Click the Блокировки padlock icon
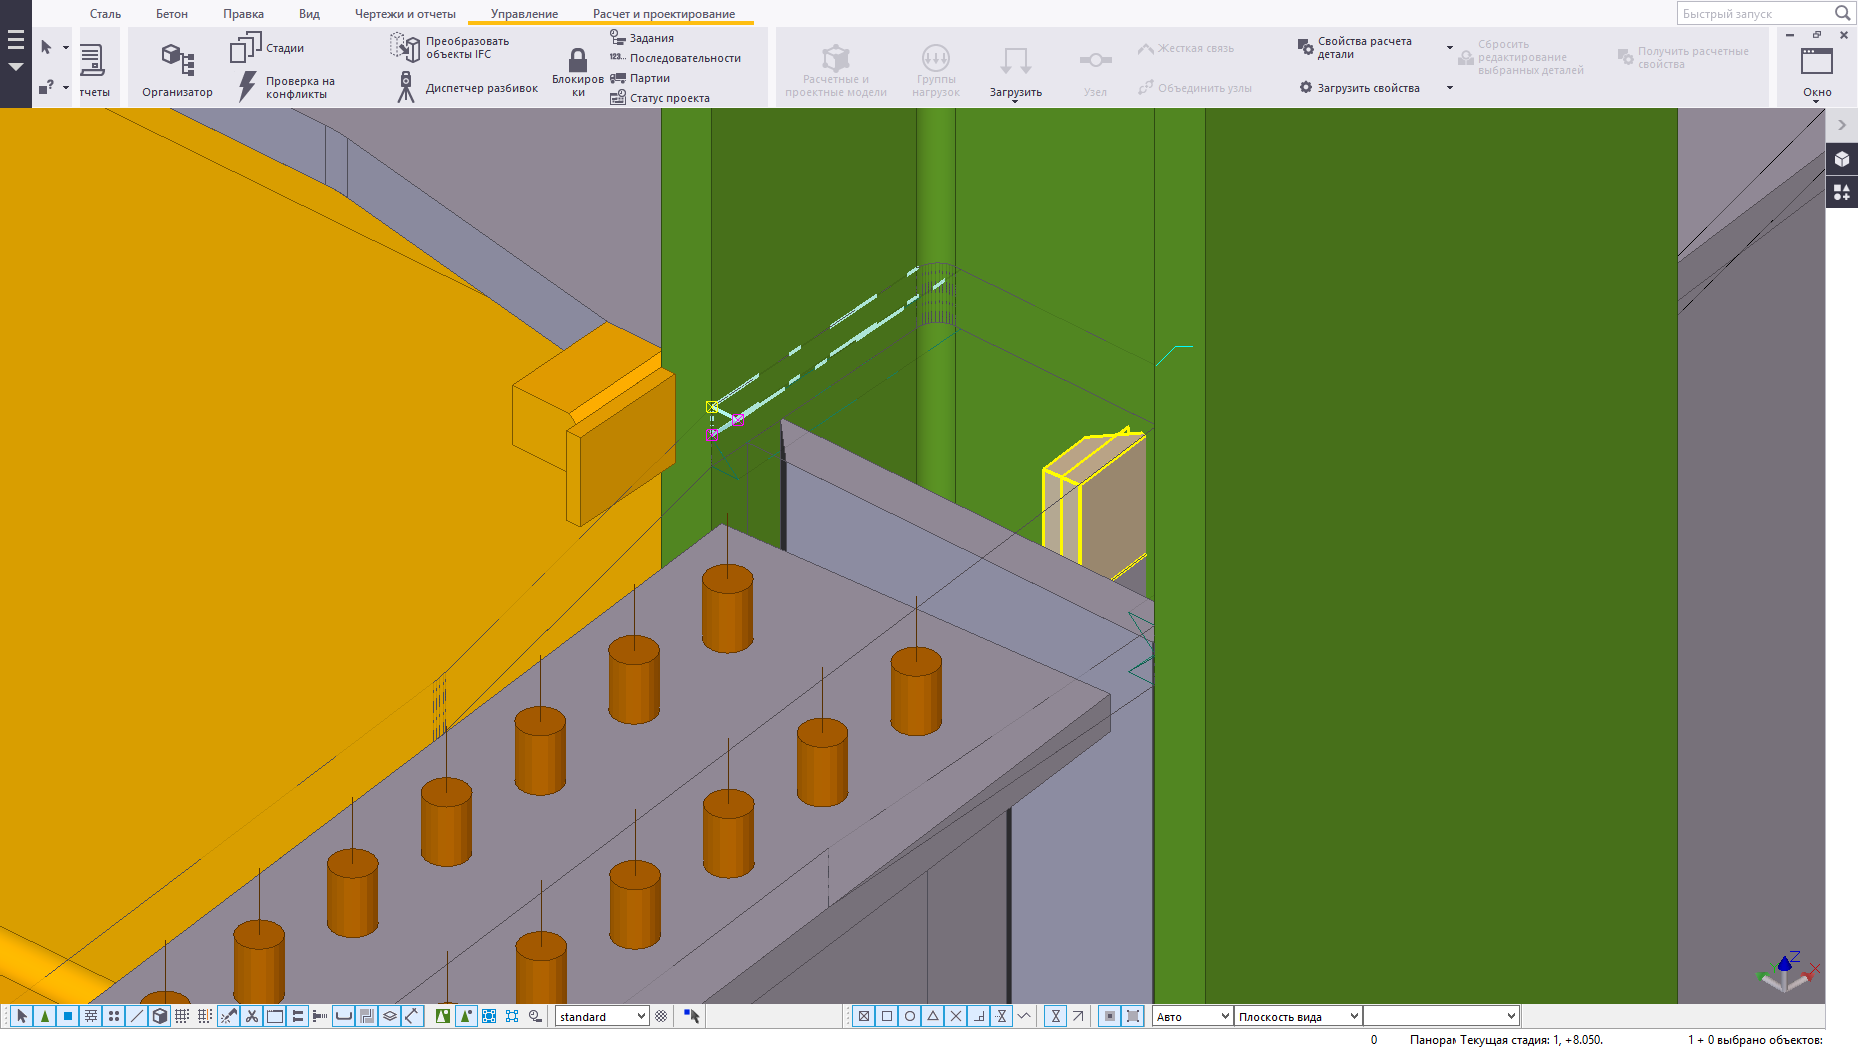Screen dimensions: 1858x1050 [577, 60]
